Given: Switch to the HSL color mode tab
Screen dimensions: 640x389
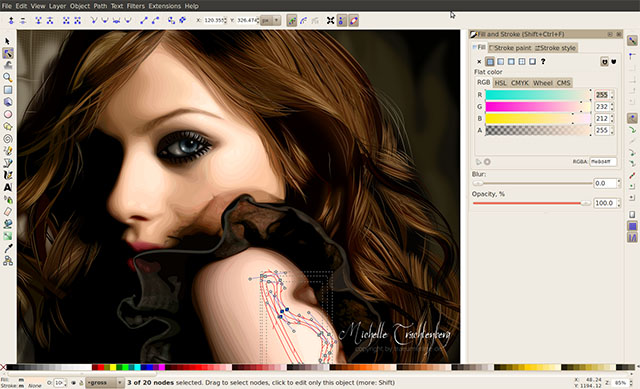Looking at the screenshot, I should click(x=500, y=83).
